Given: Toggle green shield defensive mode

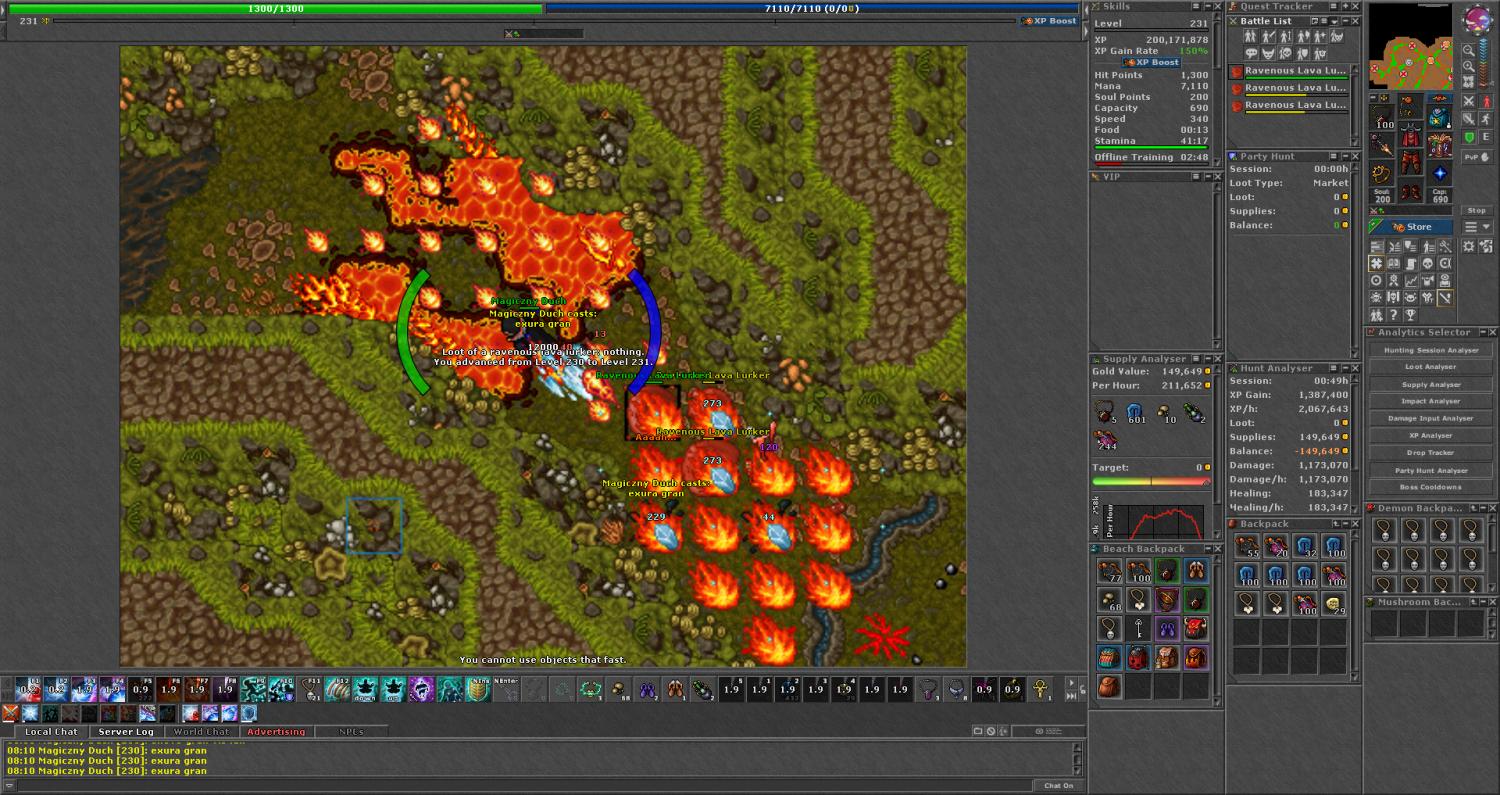Looking at the screenshot, I should click(x=1468, y=137).
